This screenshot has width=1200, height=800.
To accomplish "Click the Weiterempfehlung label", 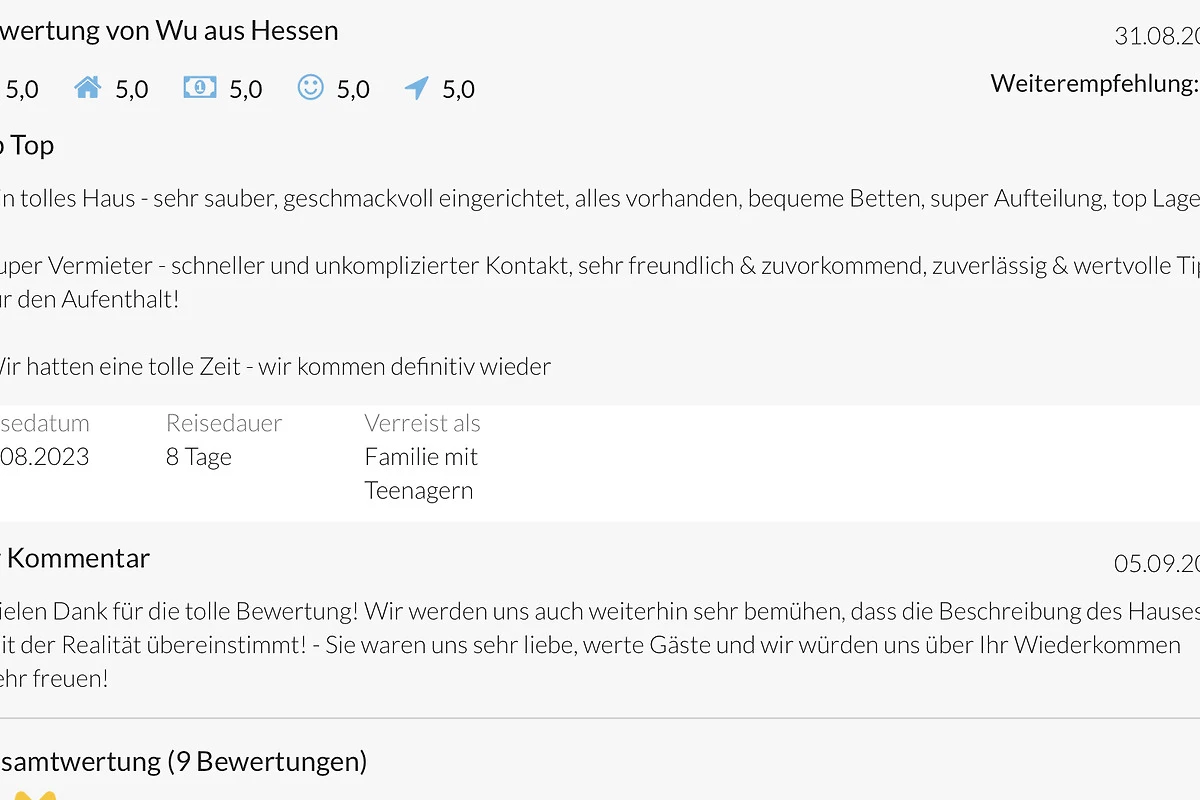I will click(x=1095, y=83).
